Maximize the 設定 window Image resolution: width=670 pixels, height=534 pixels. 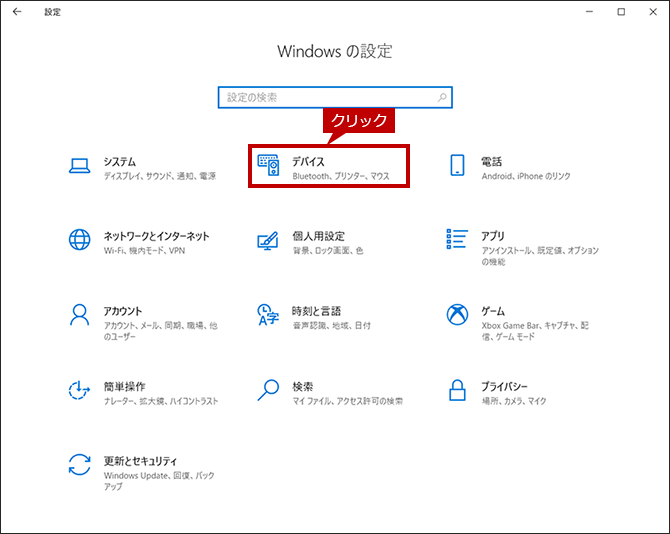point(621,12)
